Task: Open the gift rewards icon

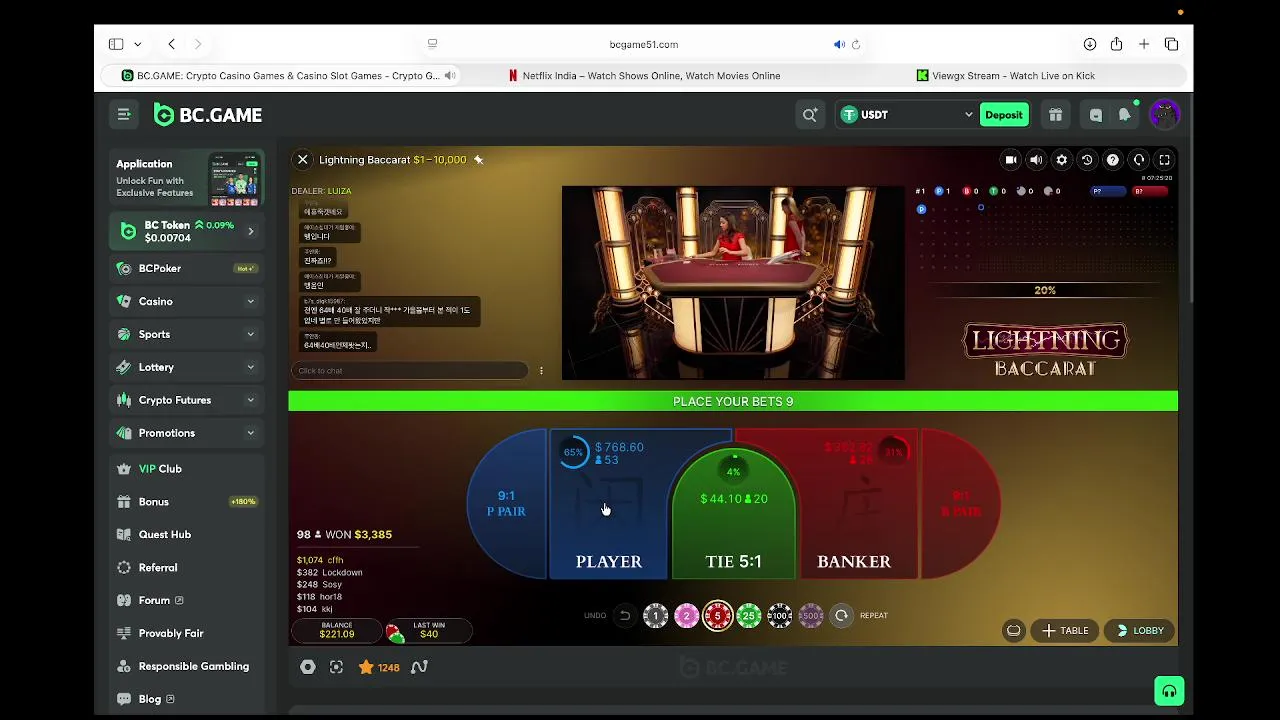Action: (x=1055, y=115)
